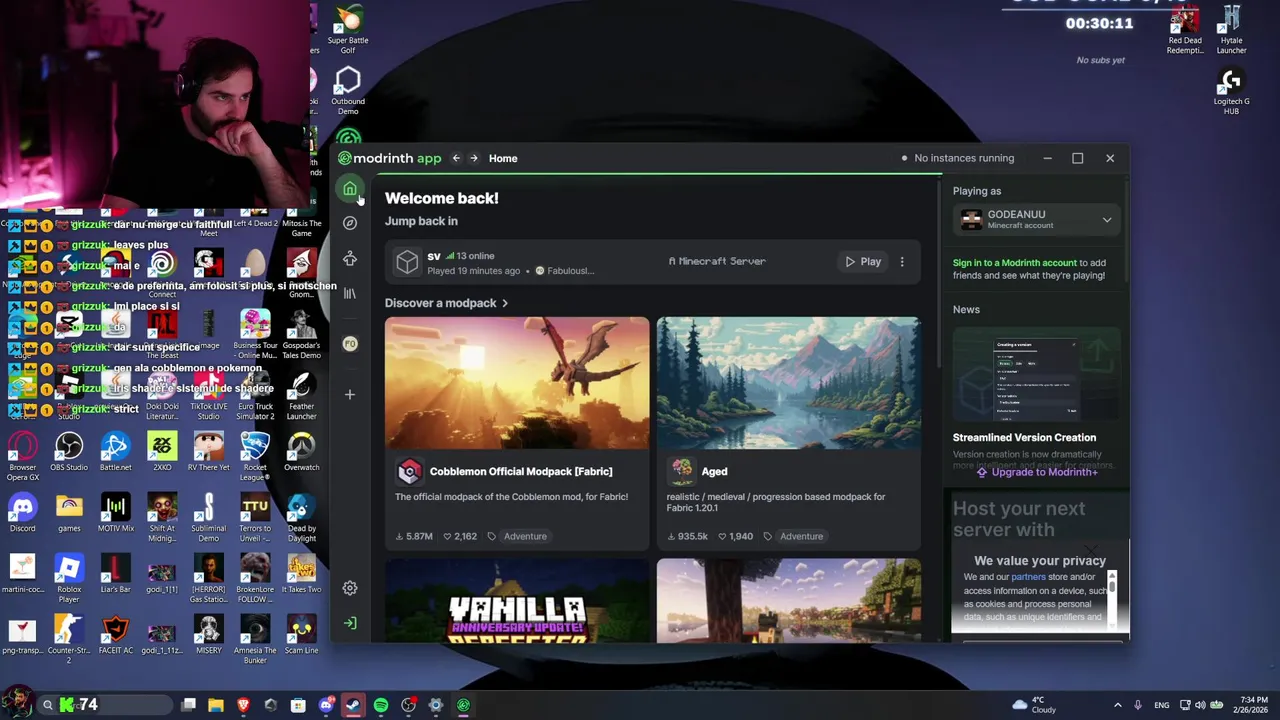Open File Explorer from the taskbar
The height and width of the screenshot is (720, 1280).
[215, 705]
